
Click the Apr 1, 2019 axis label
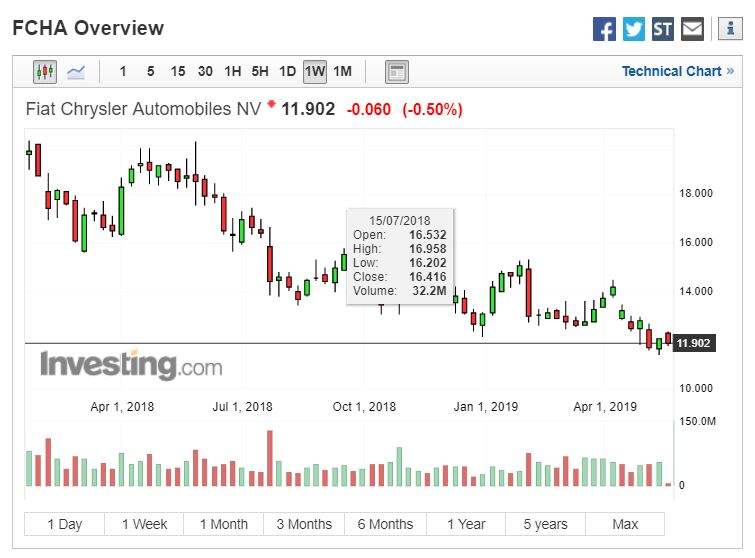pos(605,407)
